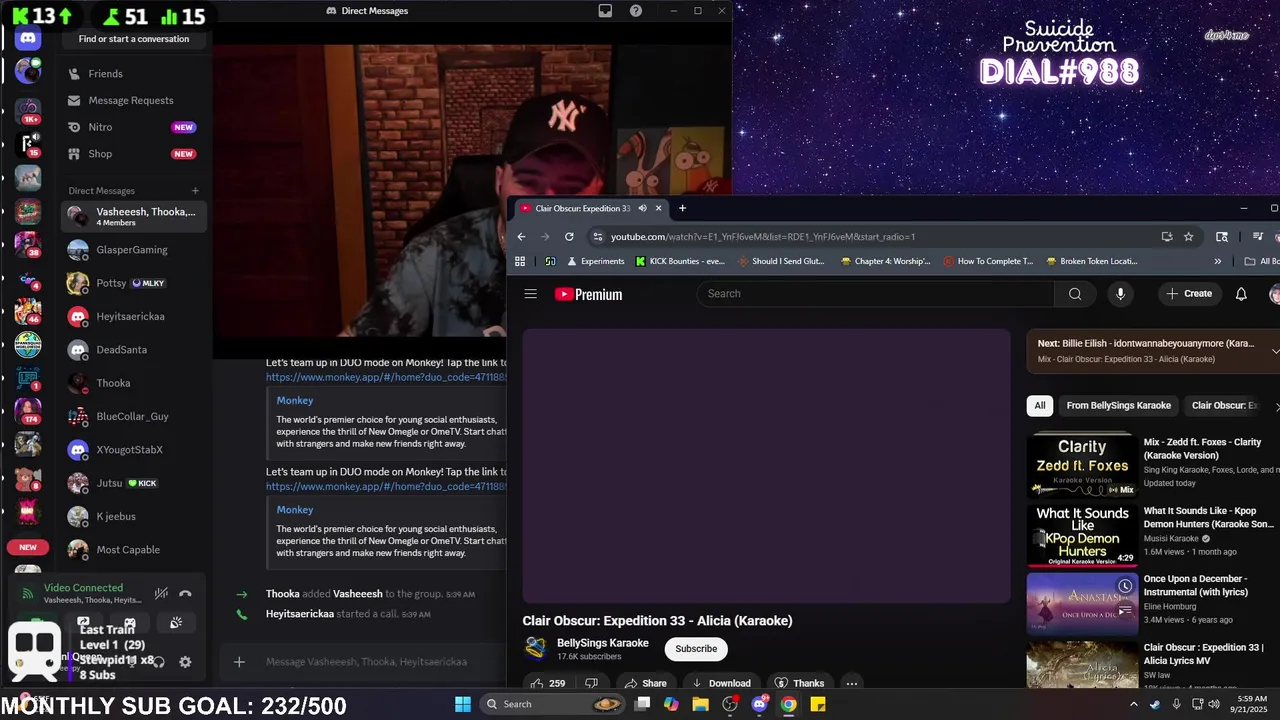Open BlueCollar_Guy direct message
Viewport: 1280px width, 720px height.
click(x=133, y=416)
